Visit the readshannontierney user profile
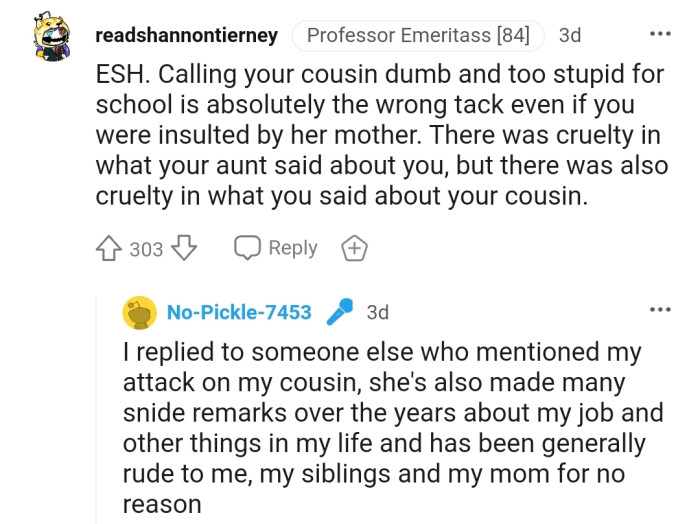Image resolution: width=700 pixels, height=524 pixels. click(186, 36)
